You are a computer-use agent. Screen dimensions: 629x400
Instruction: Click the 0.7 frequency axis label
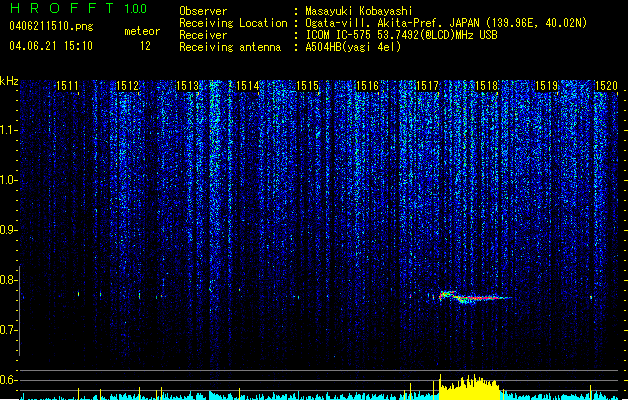pyautogui.click(x=8, y=330)
